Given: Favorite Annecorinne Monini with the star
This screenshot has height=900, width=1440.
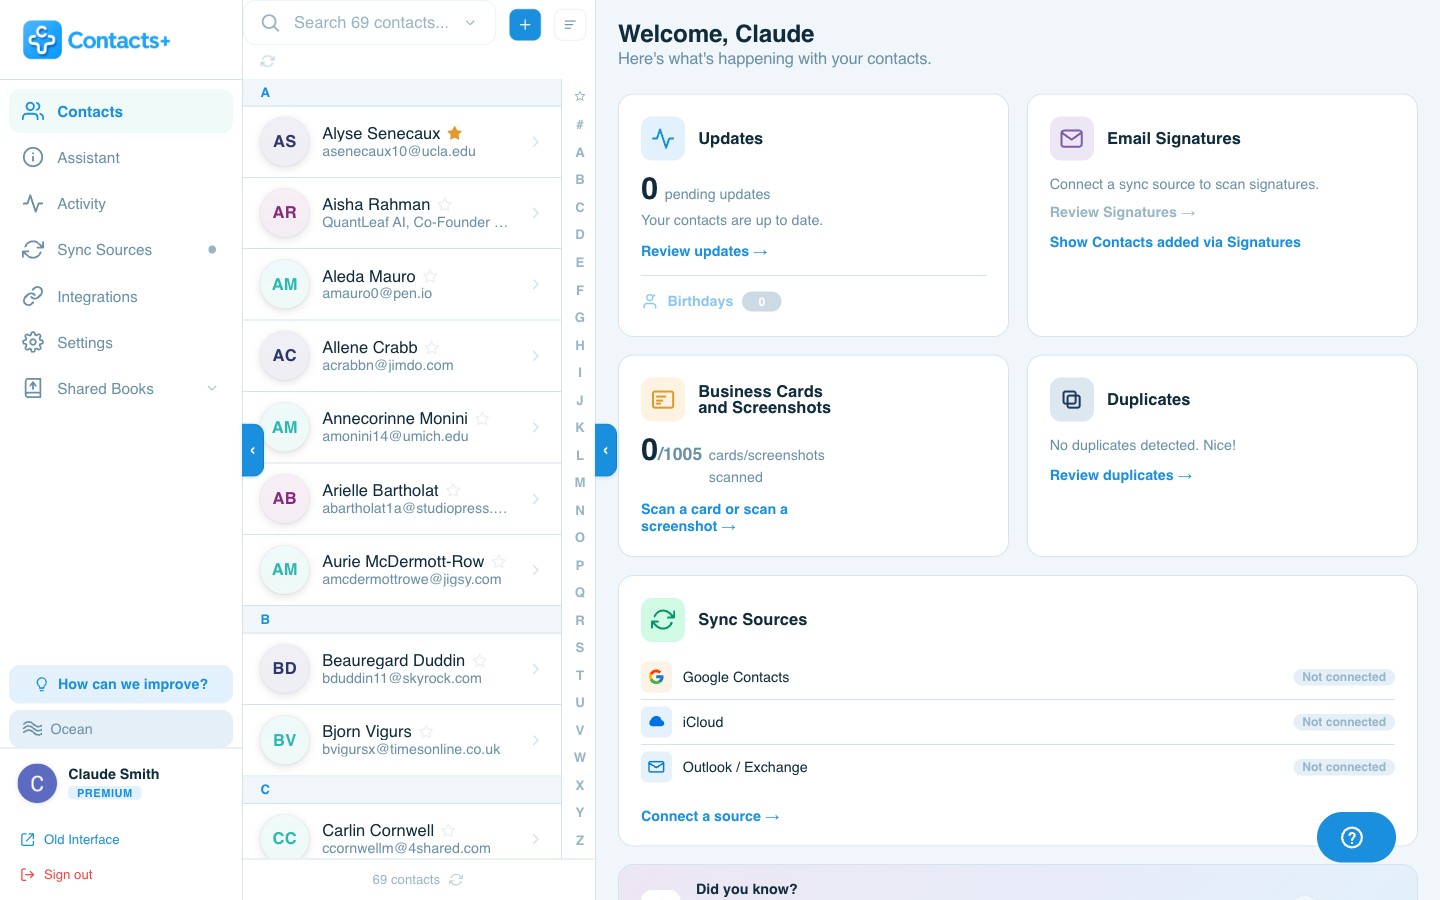Looking at the screenshot, I should pyautogui.click(x=482, y=419).
